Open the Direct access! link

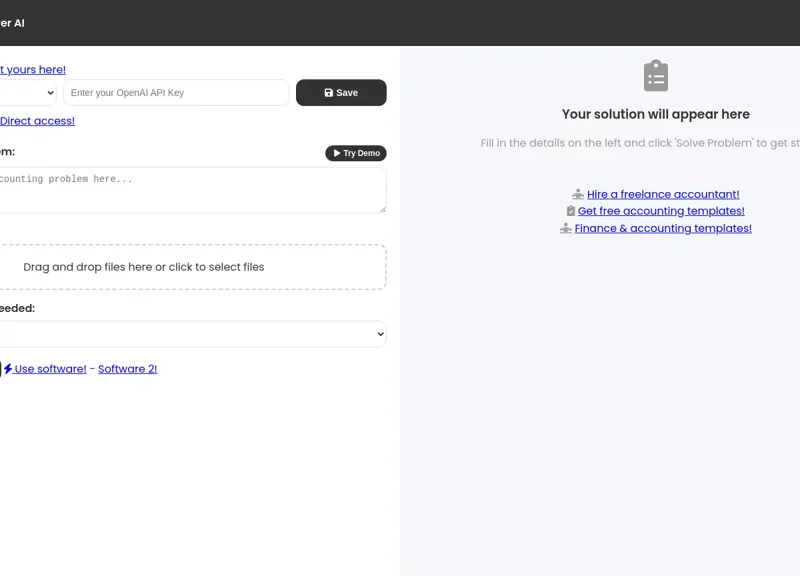37,121
